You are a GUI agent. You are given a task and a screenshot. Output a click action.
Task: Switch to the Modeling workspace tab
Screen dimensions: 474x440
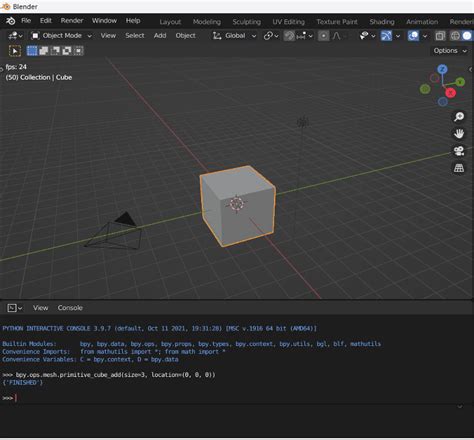(x=207, y=22)
